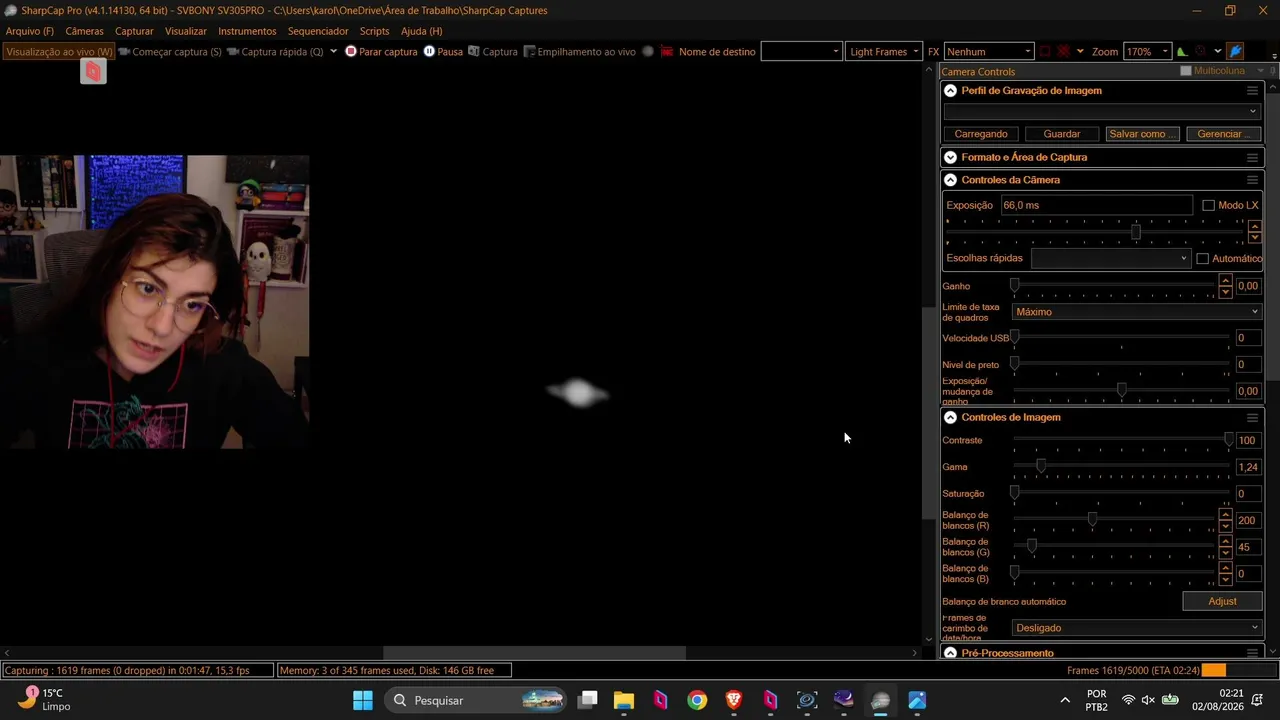
Task: Click the Guardar button
Action: 1062,134
